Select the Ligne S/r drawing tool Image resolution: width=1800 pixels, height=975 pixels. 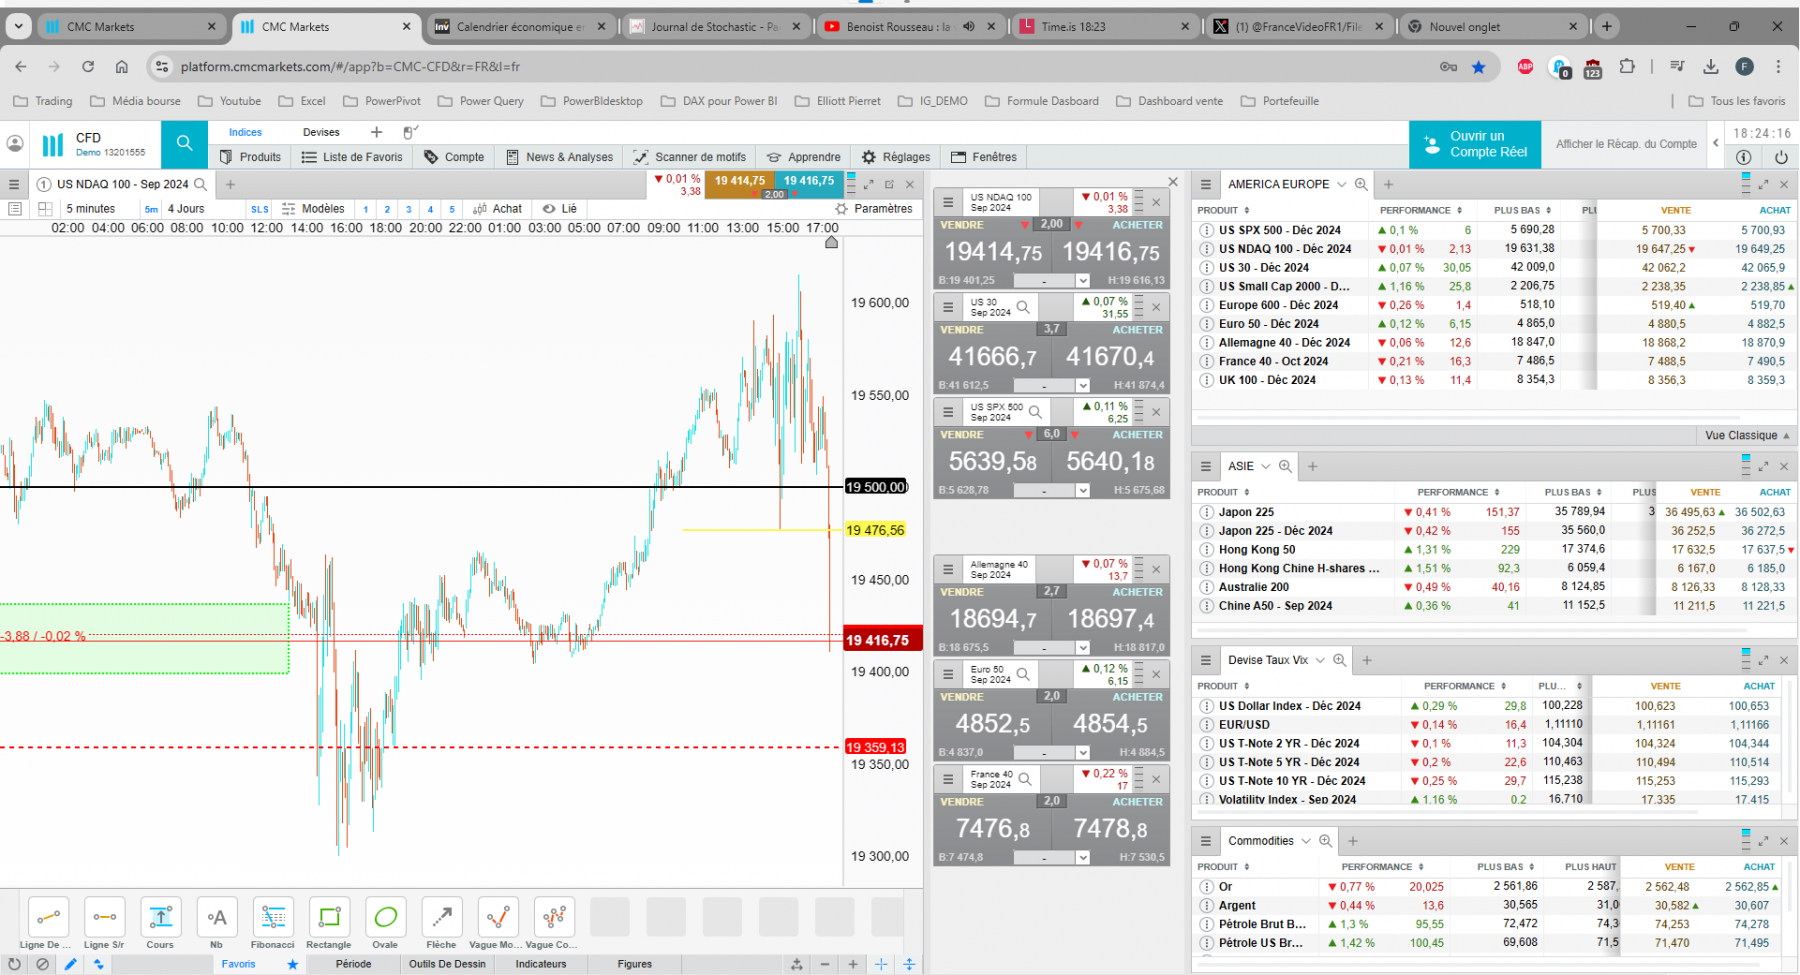click(104, 917)
